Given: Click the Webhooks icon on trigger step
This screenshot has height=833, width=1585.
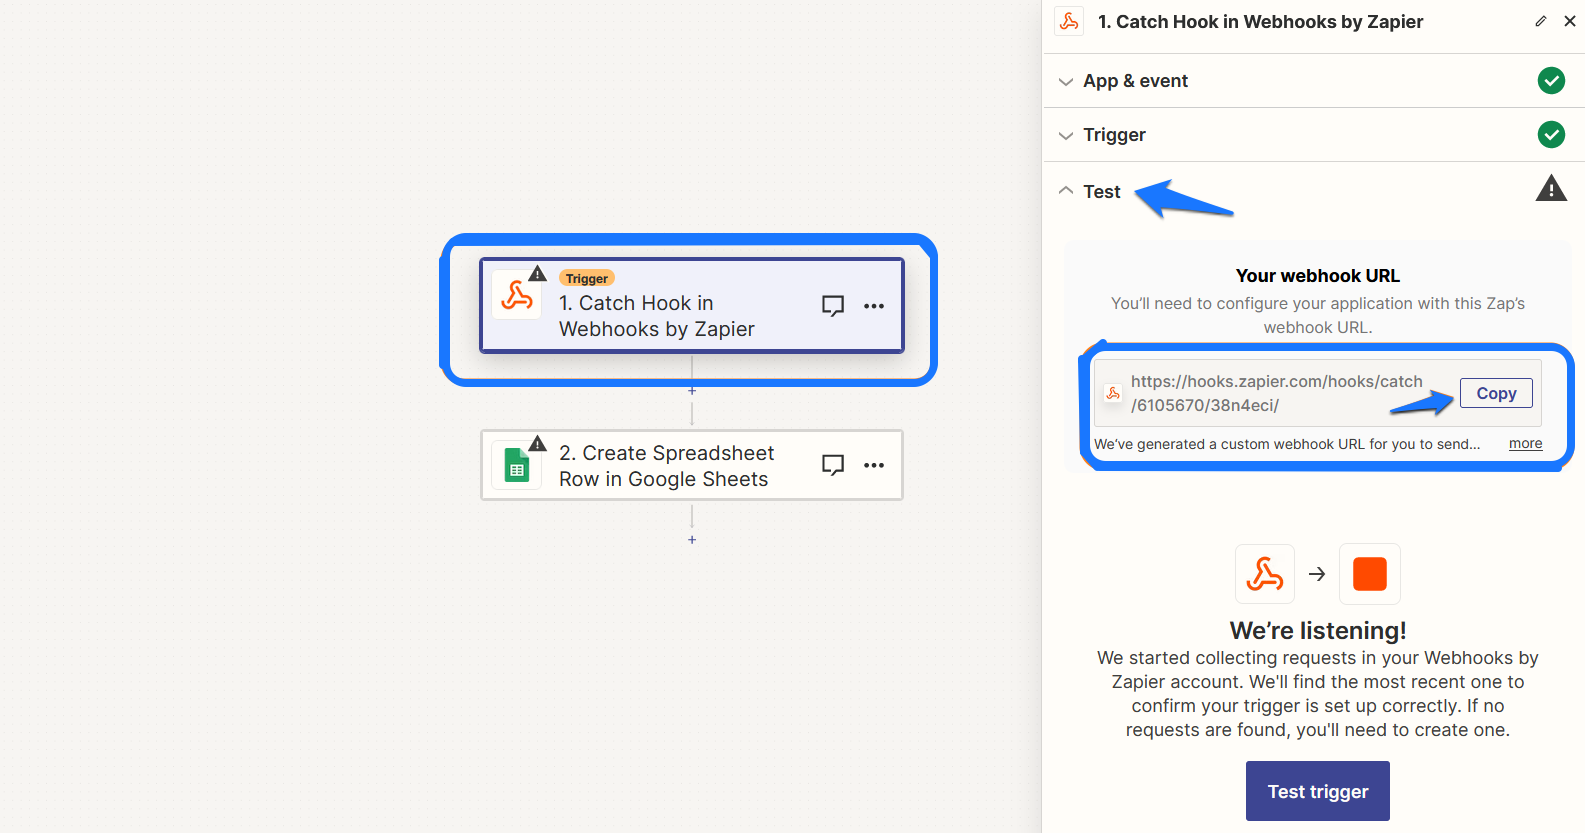Looking at the screenshot, I should point(517,296).
